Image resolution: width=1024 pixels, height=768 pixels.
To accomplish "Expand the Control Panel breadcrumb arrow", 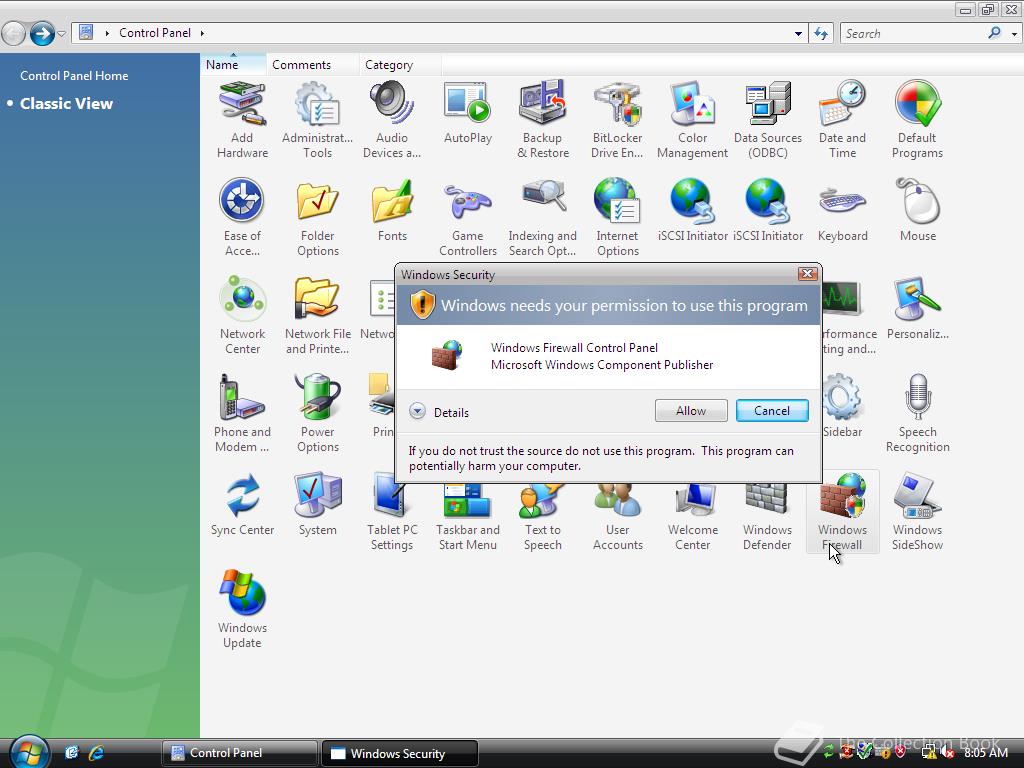I will [202, 33].
